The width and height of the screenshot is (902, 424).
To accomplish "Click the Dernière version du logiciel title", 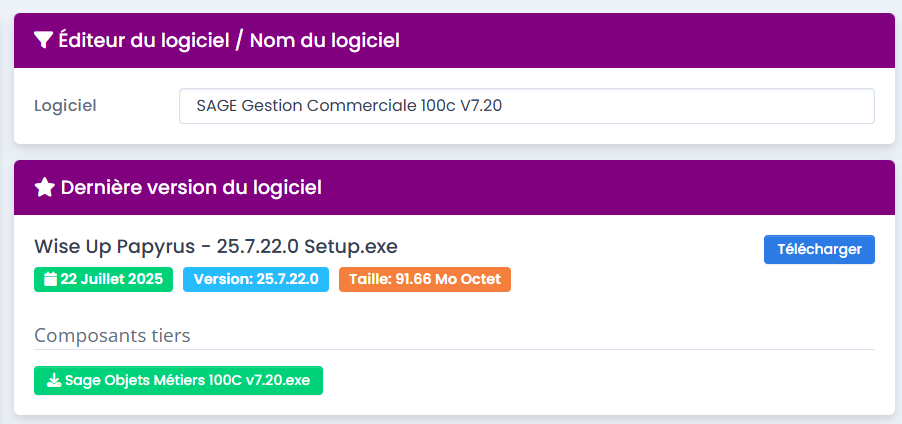I will click(x=191, y=187).
